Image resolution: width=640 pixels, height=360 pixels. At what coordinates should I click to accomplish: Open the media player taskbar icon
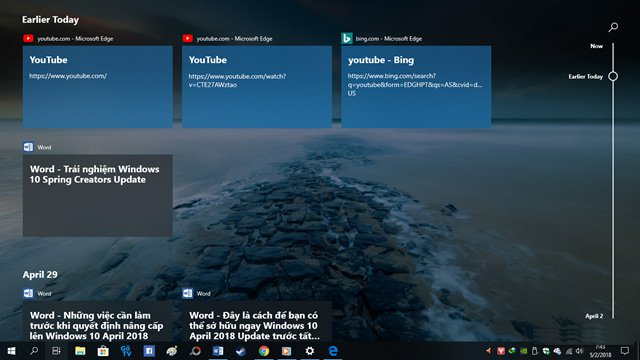[x=287, y=351]
